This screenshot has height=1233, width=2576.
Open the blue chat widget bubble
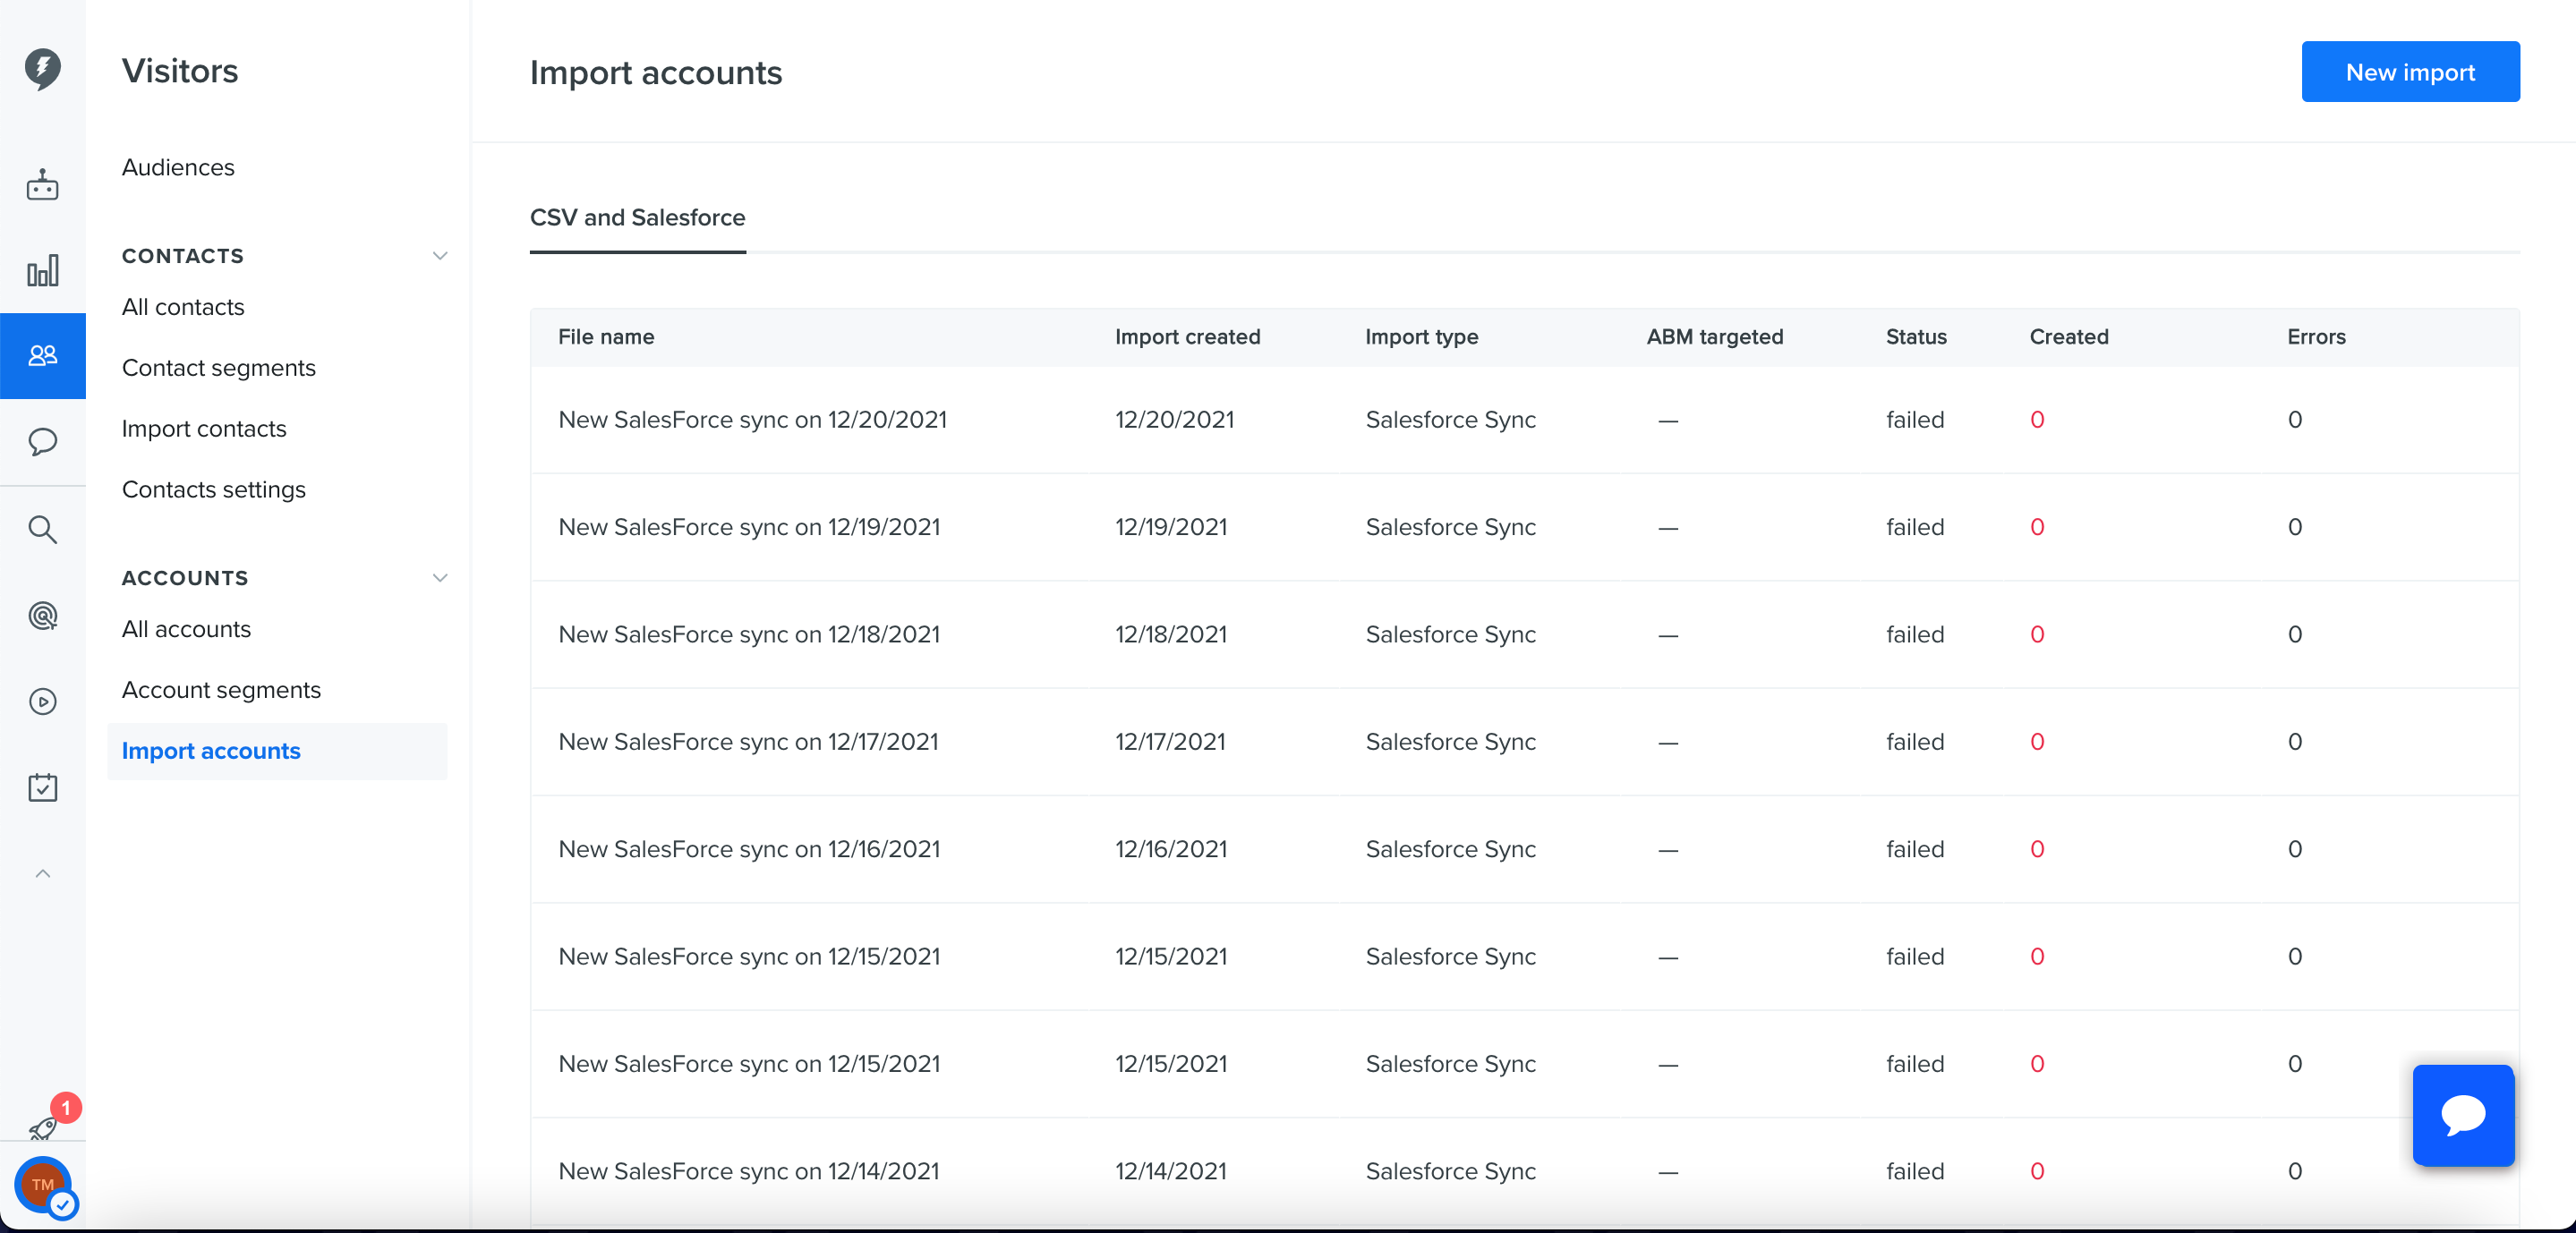(x=2463, y=1115)
